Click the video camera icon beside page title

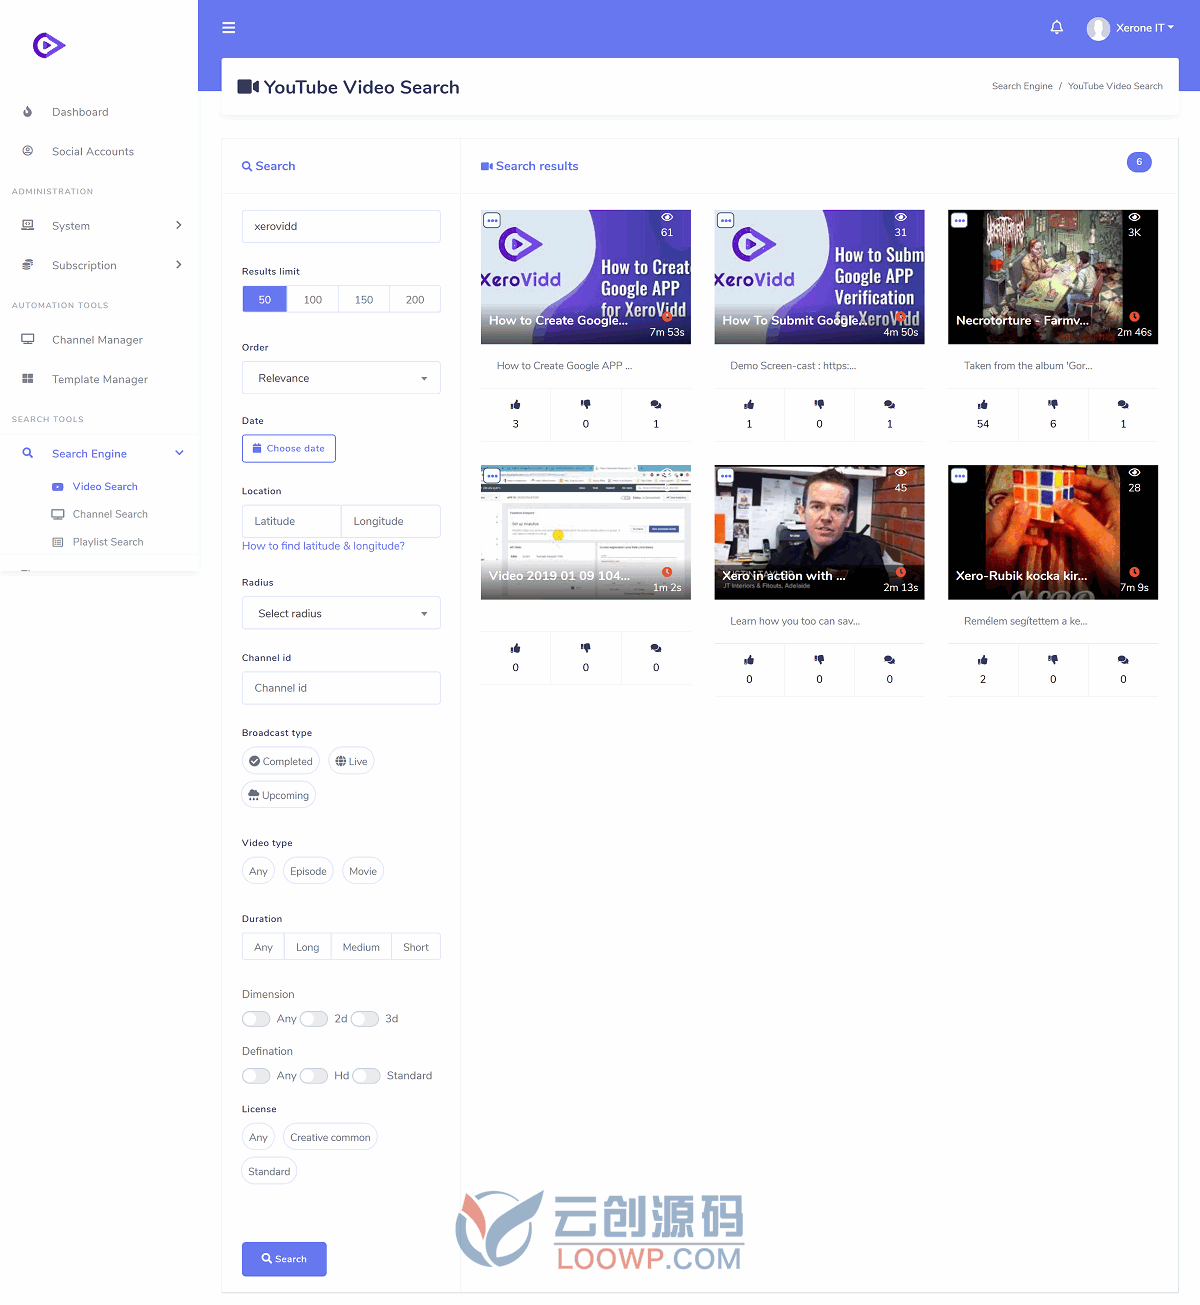coord(248,87)
